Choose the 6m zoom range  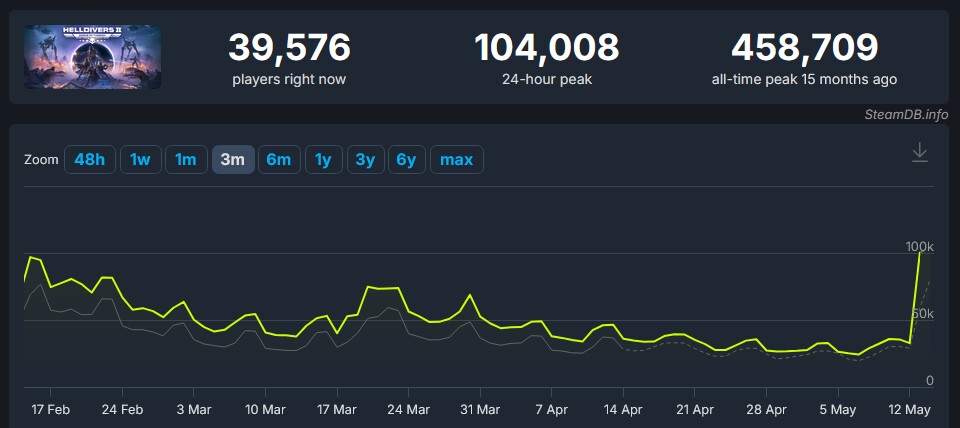[279, 160]
